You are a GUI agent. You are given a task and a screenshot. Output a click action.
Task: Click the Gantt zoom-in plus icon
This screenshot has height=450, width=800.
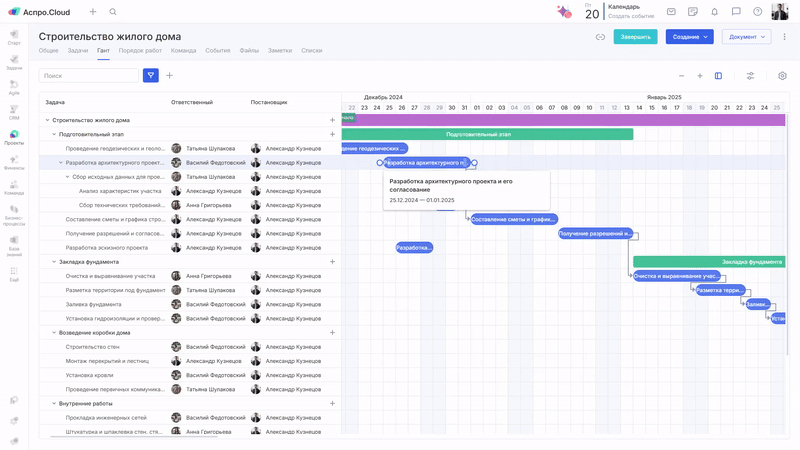[x=700, y=76]
